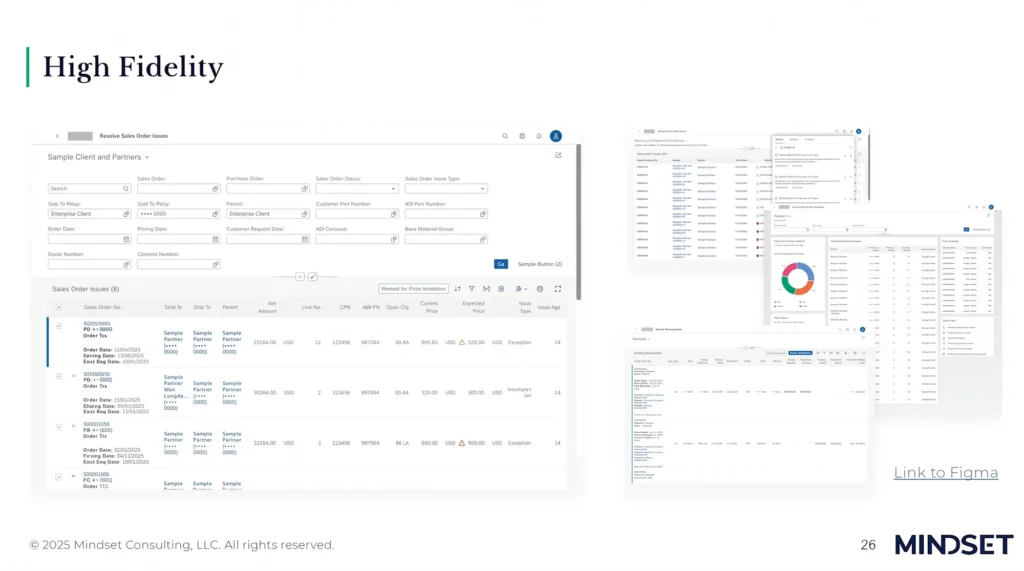Toggle checkbox of the 32254.00 order row
This screenshot has width=1024, height=571.
pyautogui.click(x=59, y=427)
